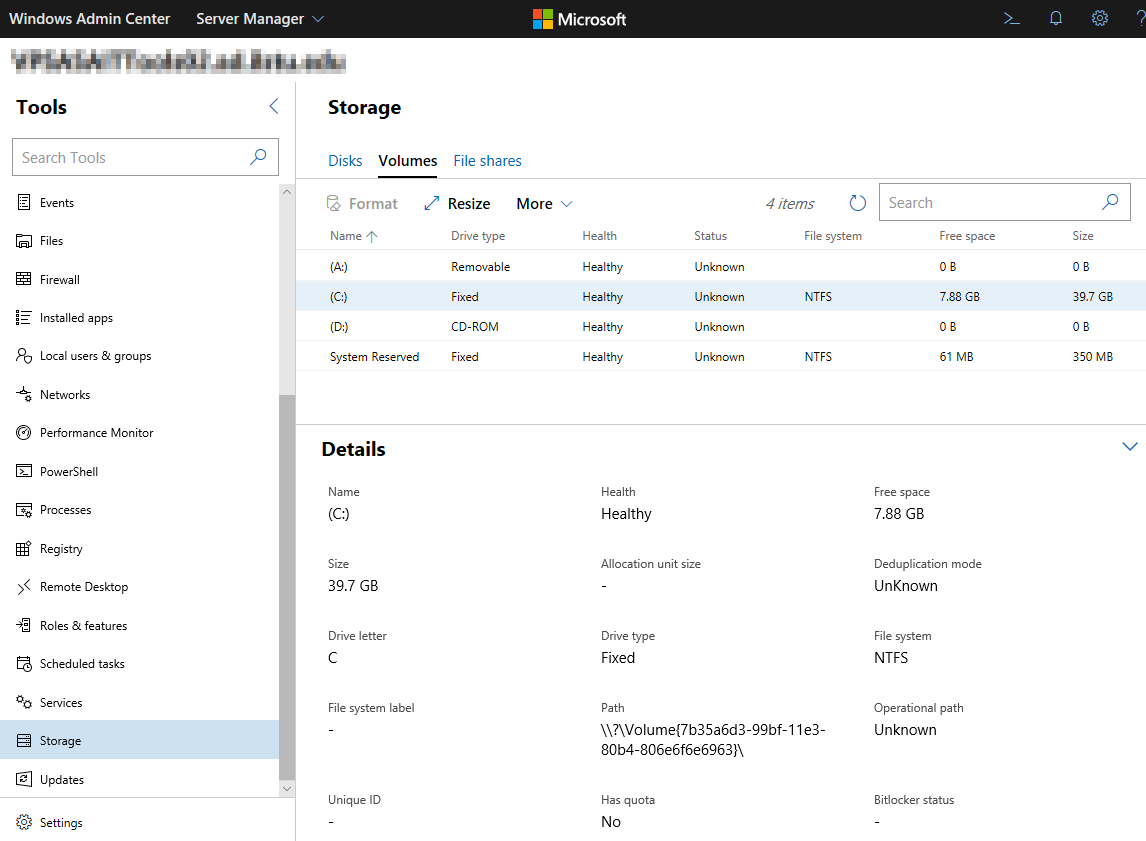Viewport: 1146px width, 841px height.
Task: Click the 350 MB size cell
Action: 1093,357
